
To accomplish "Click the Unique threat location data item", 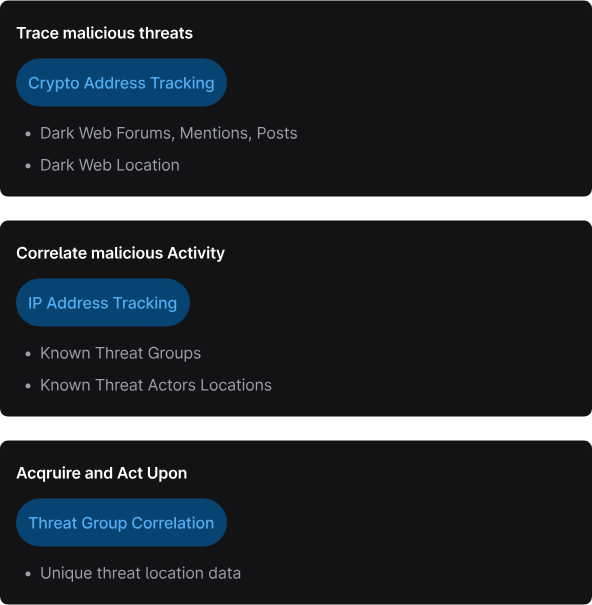I will (x=140, y=573).
